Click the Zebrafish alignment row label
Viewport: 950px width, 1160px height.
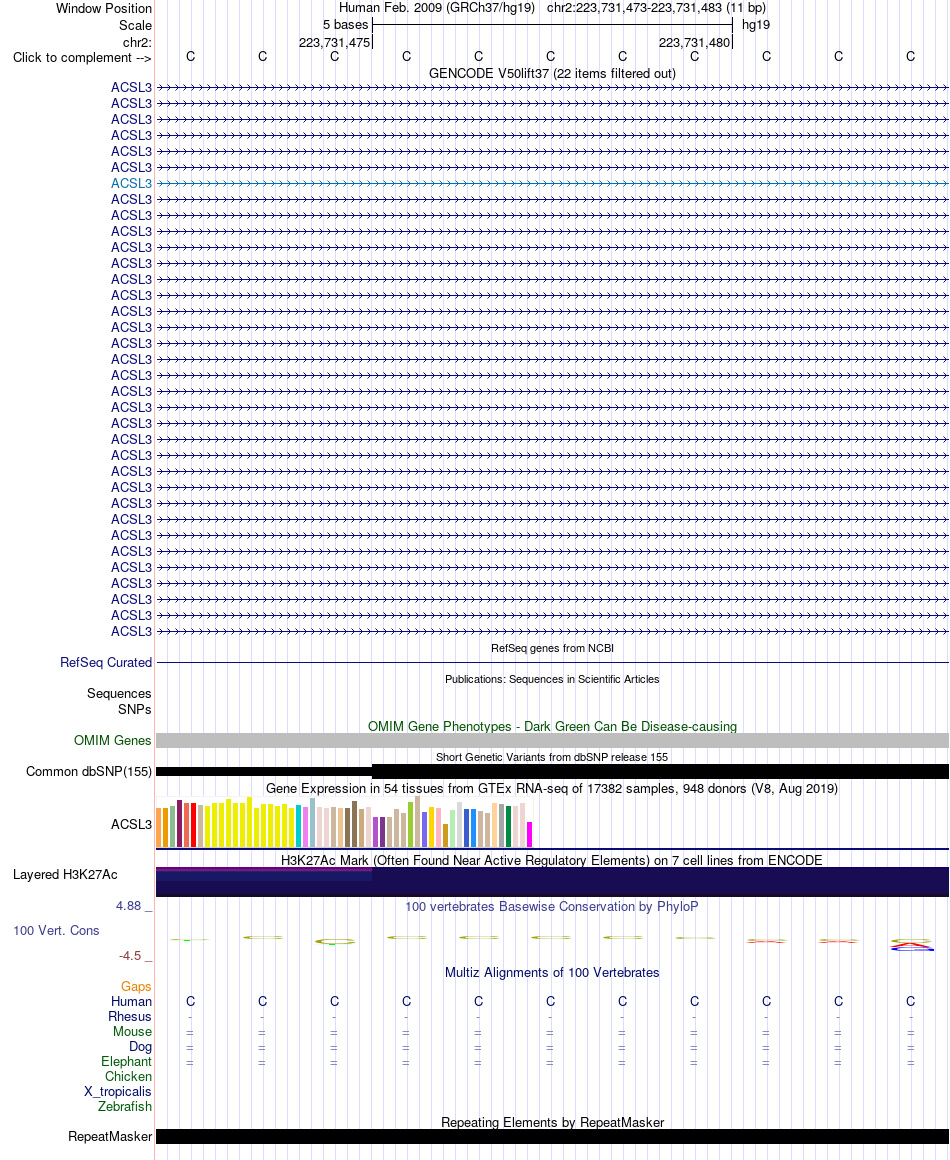(124, 1107)
